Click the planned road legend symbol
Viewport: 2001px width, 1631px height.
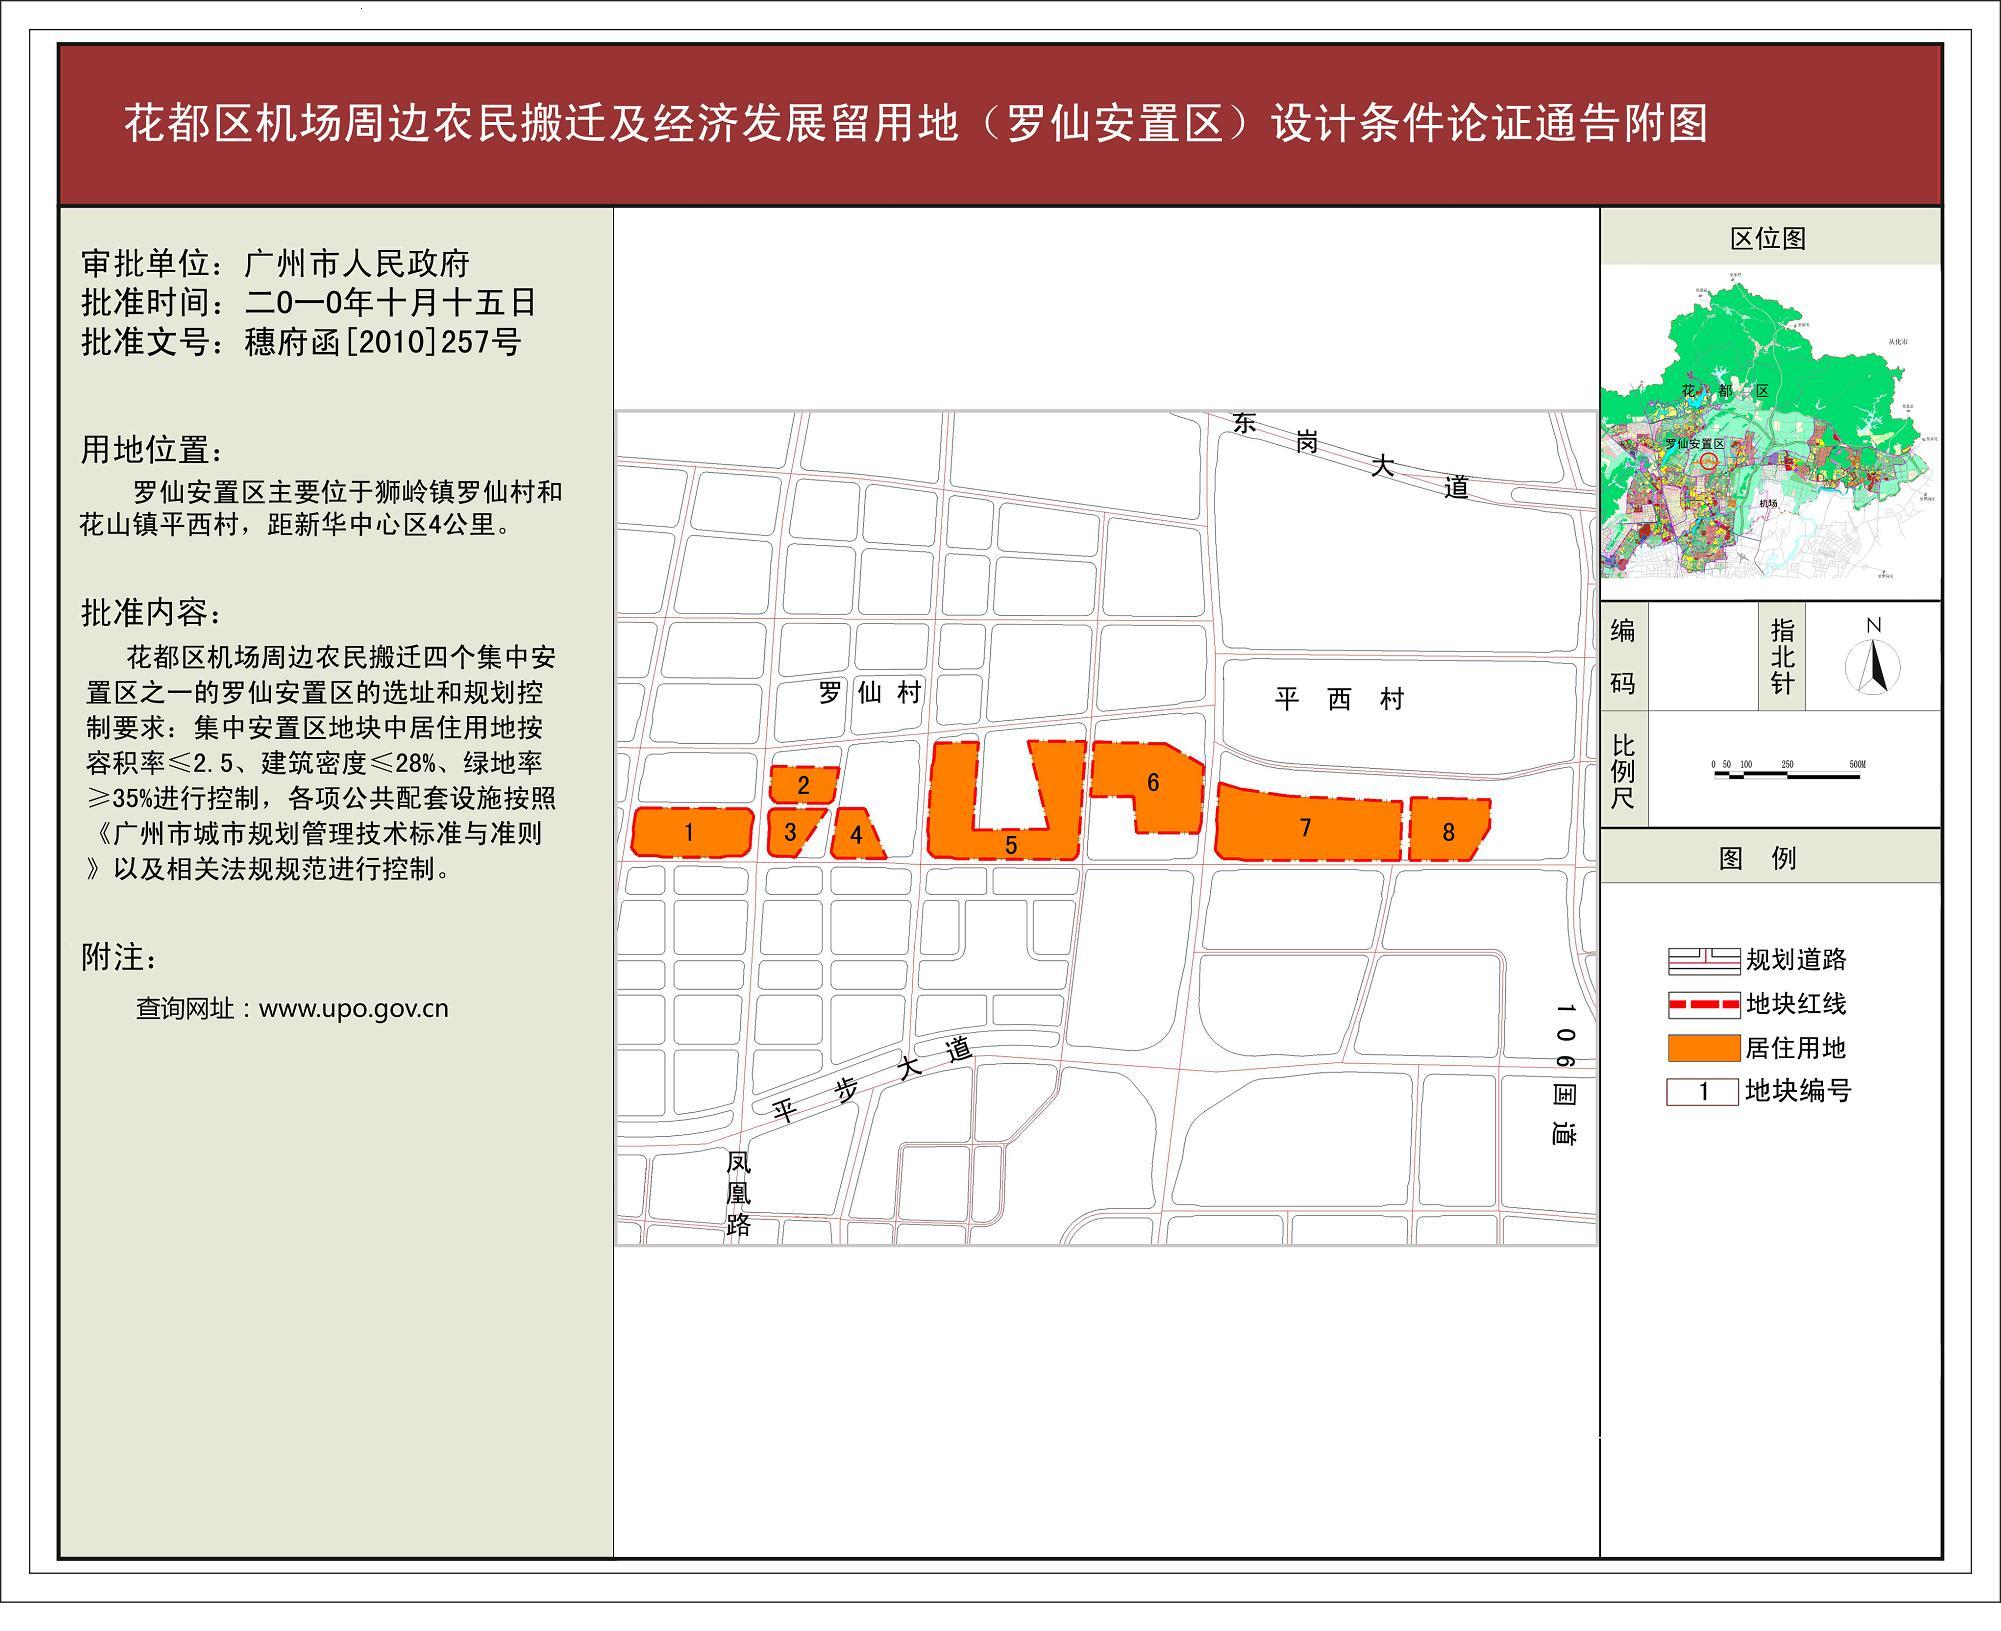pyautogui.click(x=1703, y=960)
